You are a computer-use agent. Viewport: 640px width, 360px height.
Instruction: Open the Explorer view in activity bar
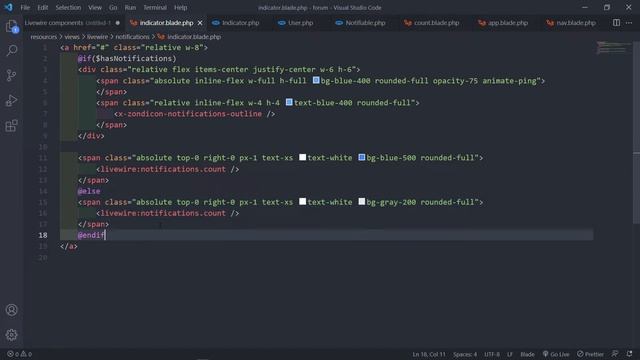pos(11,27)
